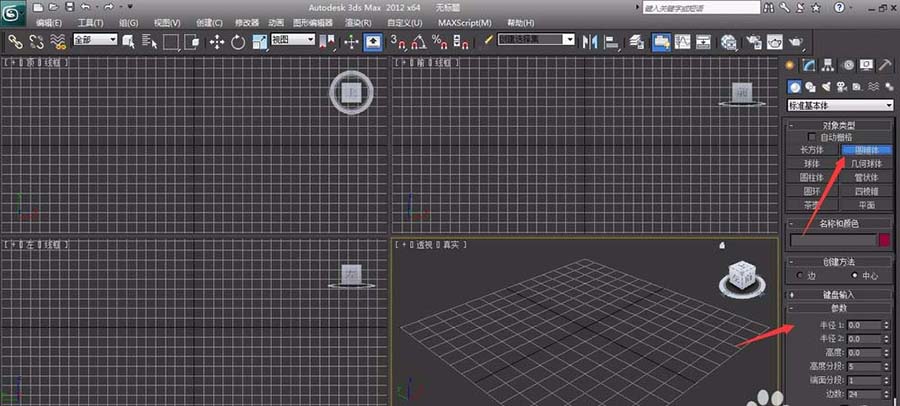Screen dimensions: 900x406
Task: Switch to the Modify command panel tab
Action: [x=809, y=65]
